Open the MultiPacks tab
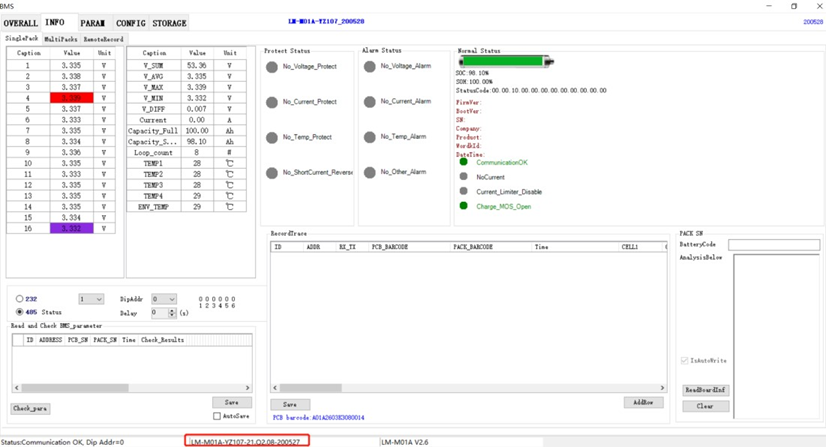 pyautogui.click(x=60, y=39)
